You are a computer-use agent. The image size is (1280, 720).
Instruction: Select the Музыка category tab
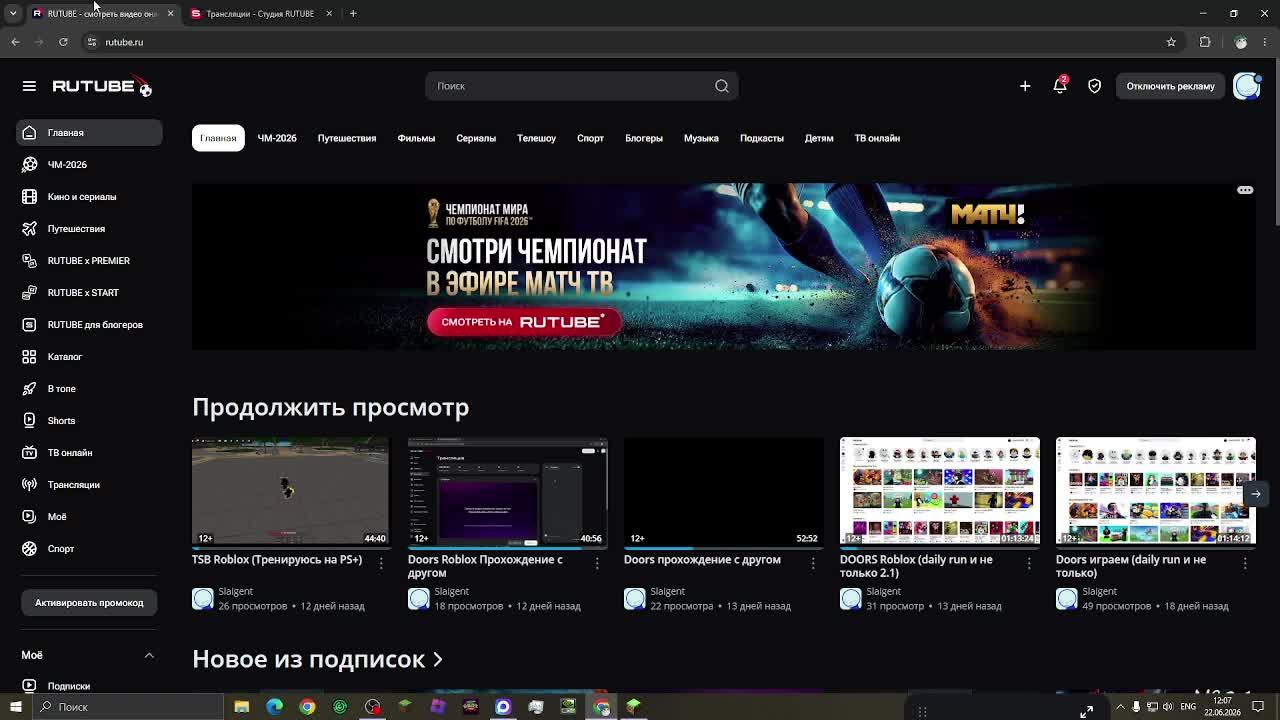pyautogui.click(x=701, y=138)
